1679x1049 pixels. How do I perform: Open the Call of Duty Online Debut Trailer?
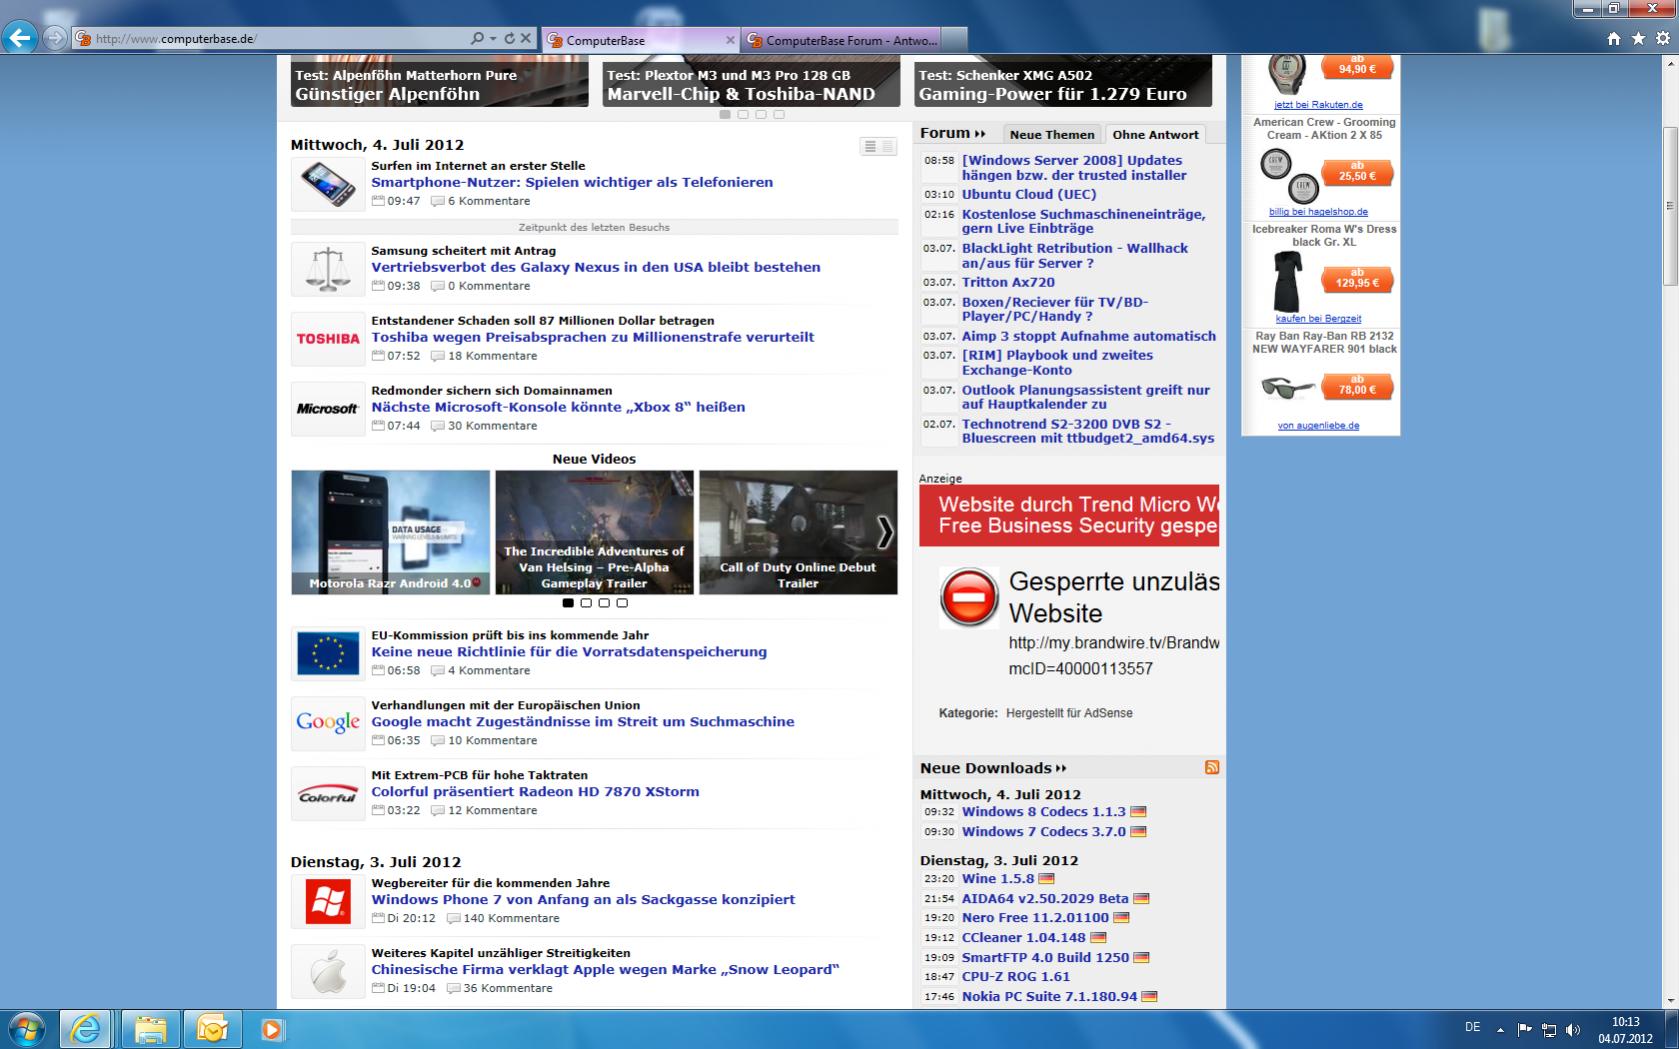point(798,533)
